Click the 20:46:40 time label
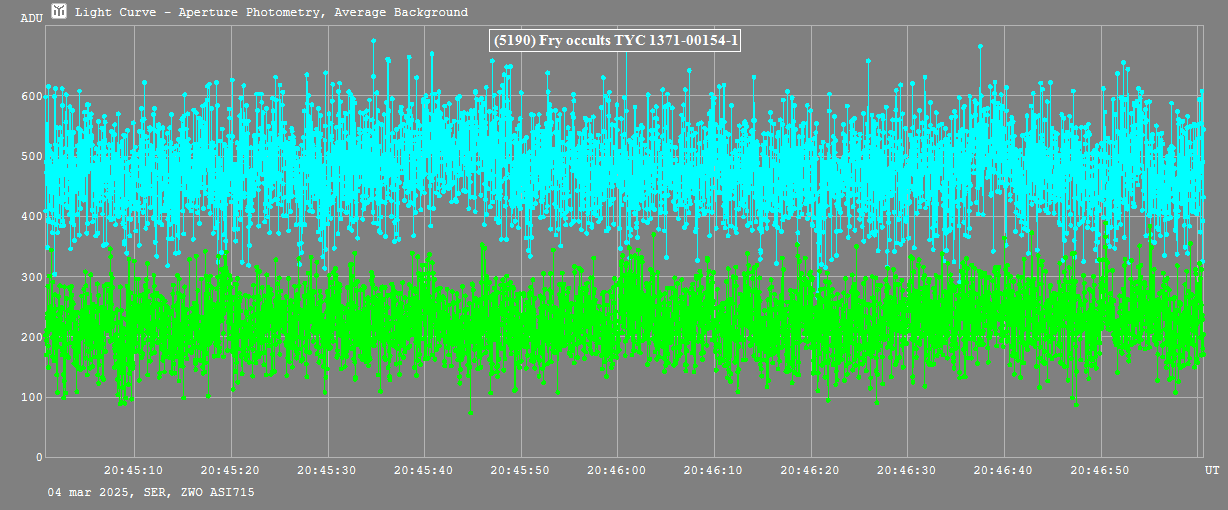 1004,469
